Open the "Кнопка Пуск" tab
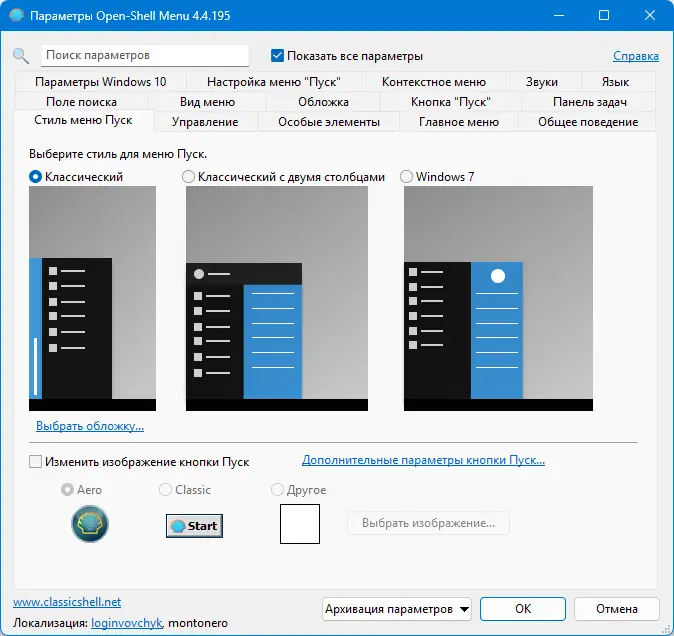The image size is (674, 636). 450,102
